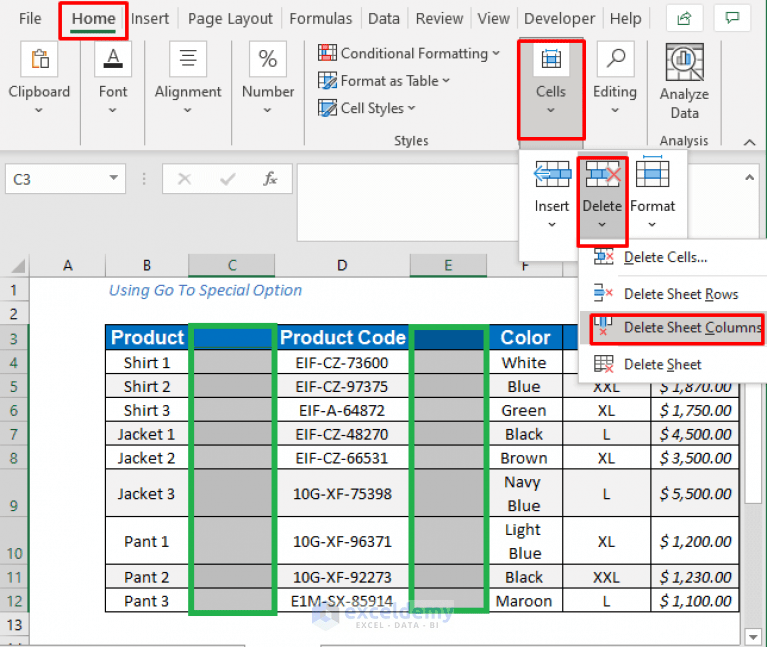Open the Cells group icon

[551, 59]
